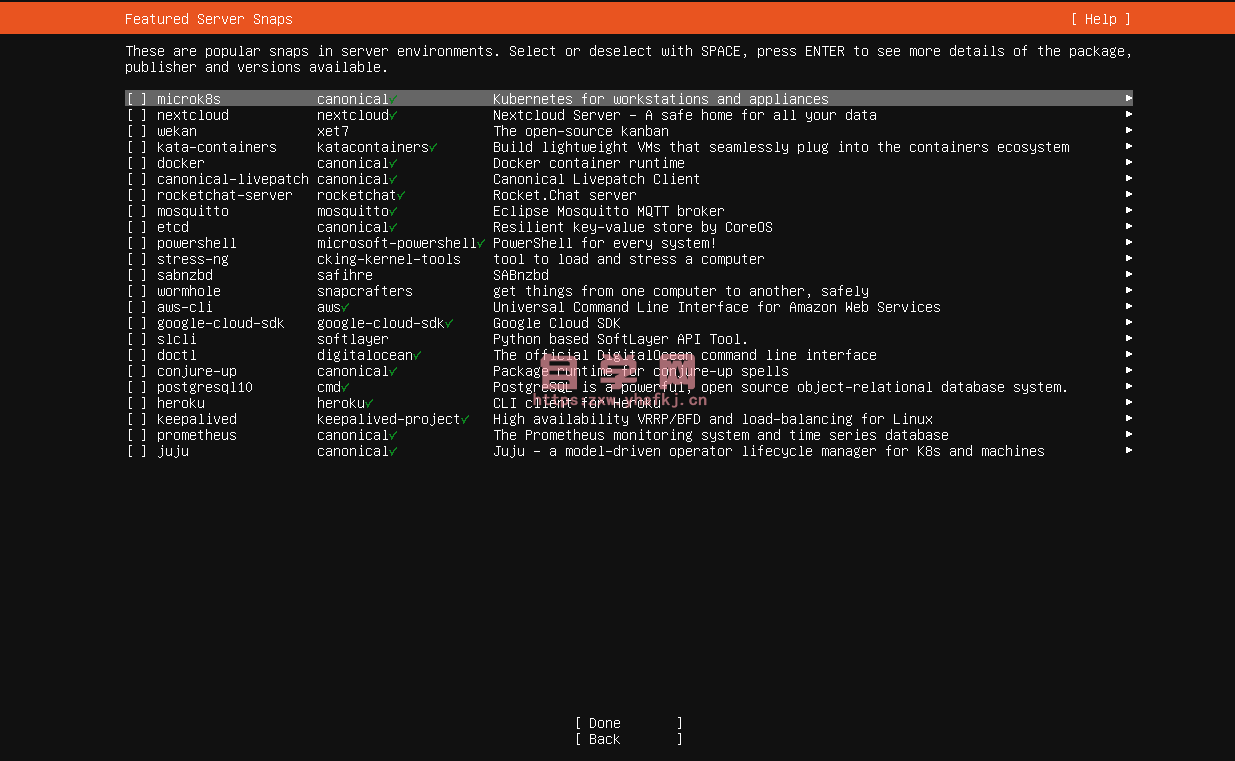Open google-cloud-sdk row details arrow
Screen dimensions: 1235x761
[1128, 323]
